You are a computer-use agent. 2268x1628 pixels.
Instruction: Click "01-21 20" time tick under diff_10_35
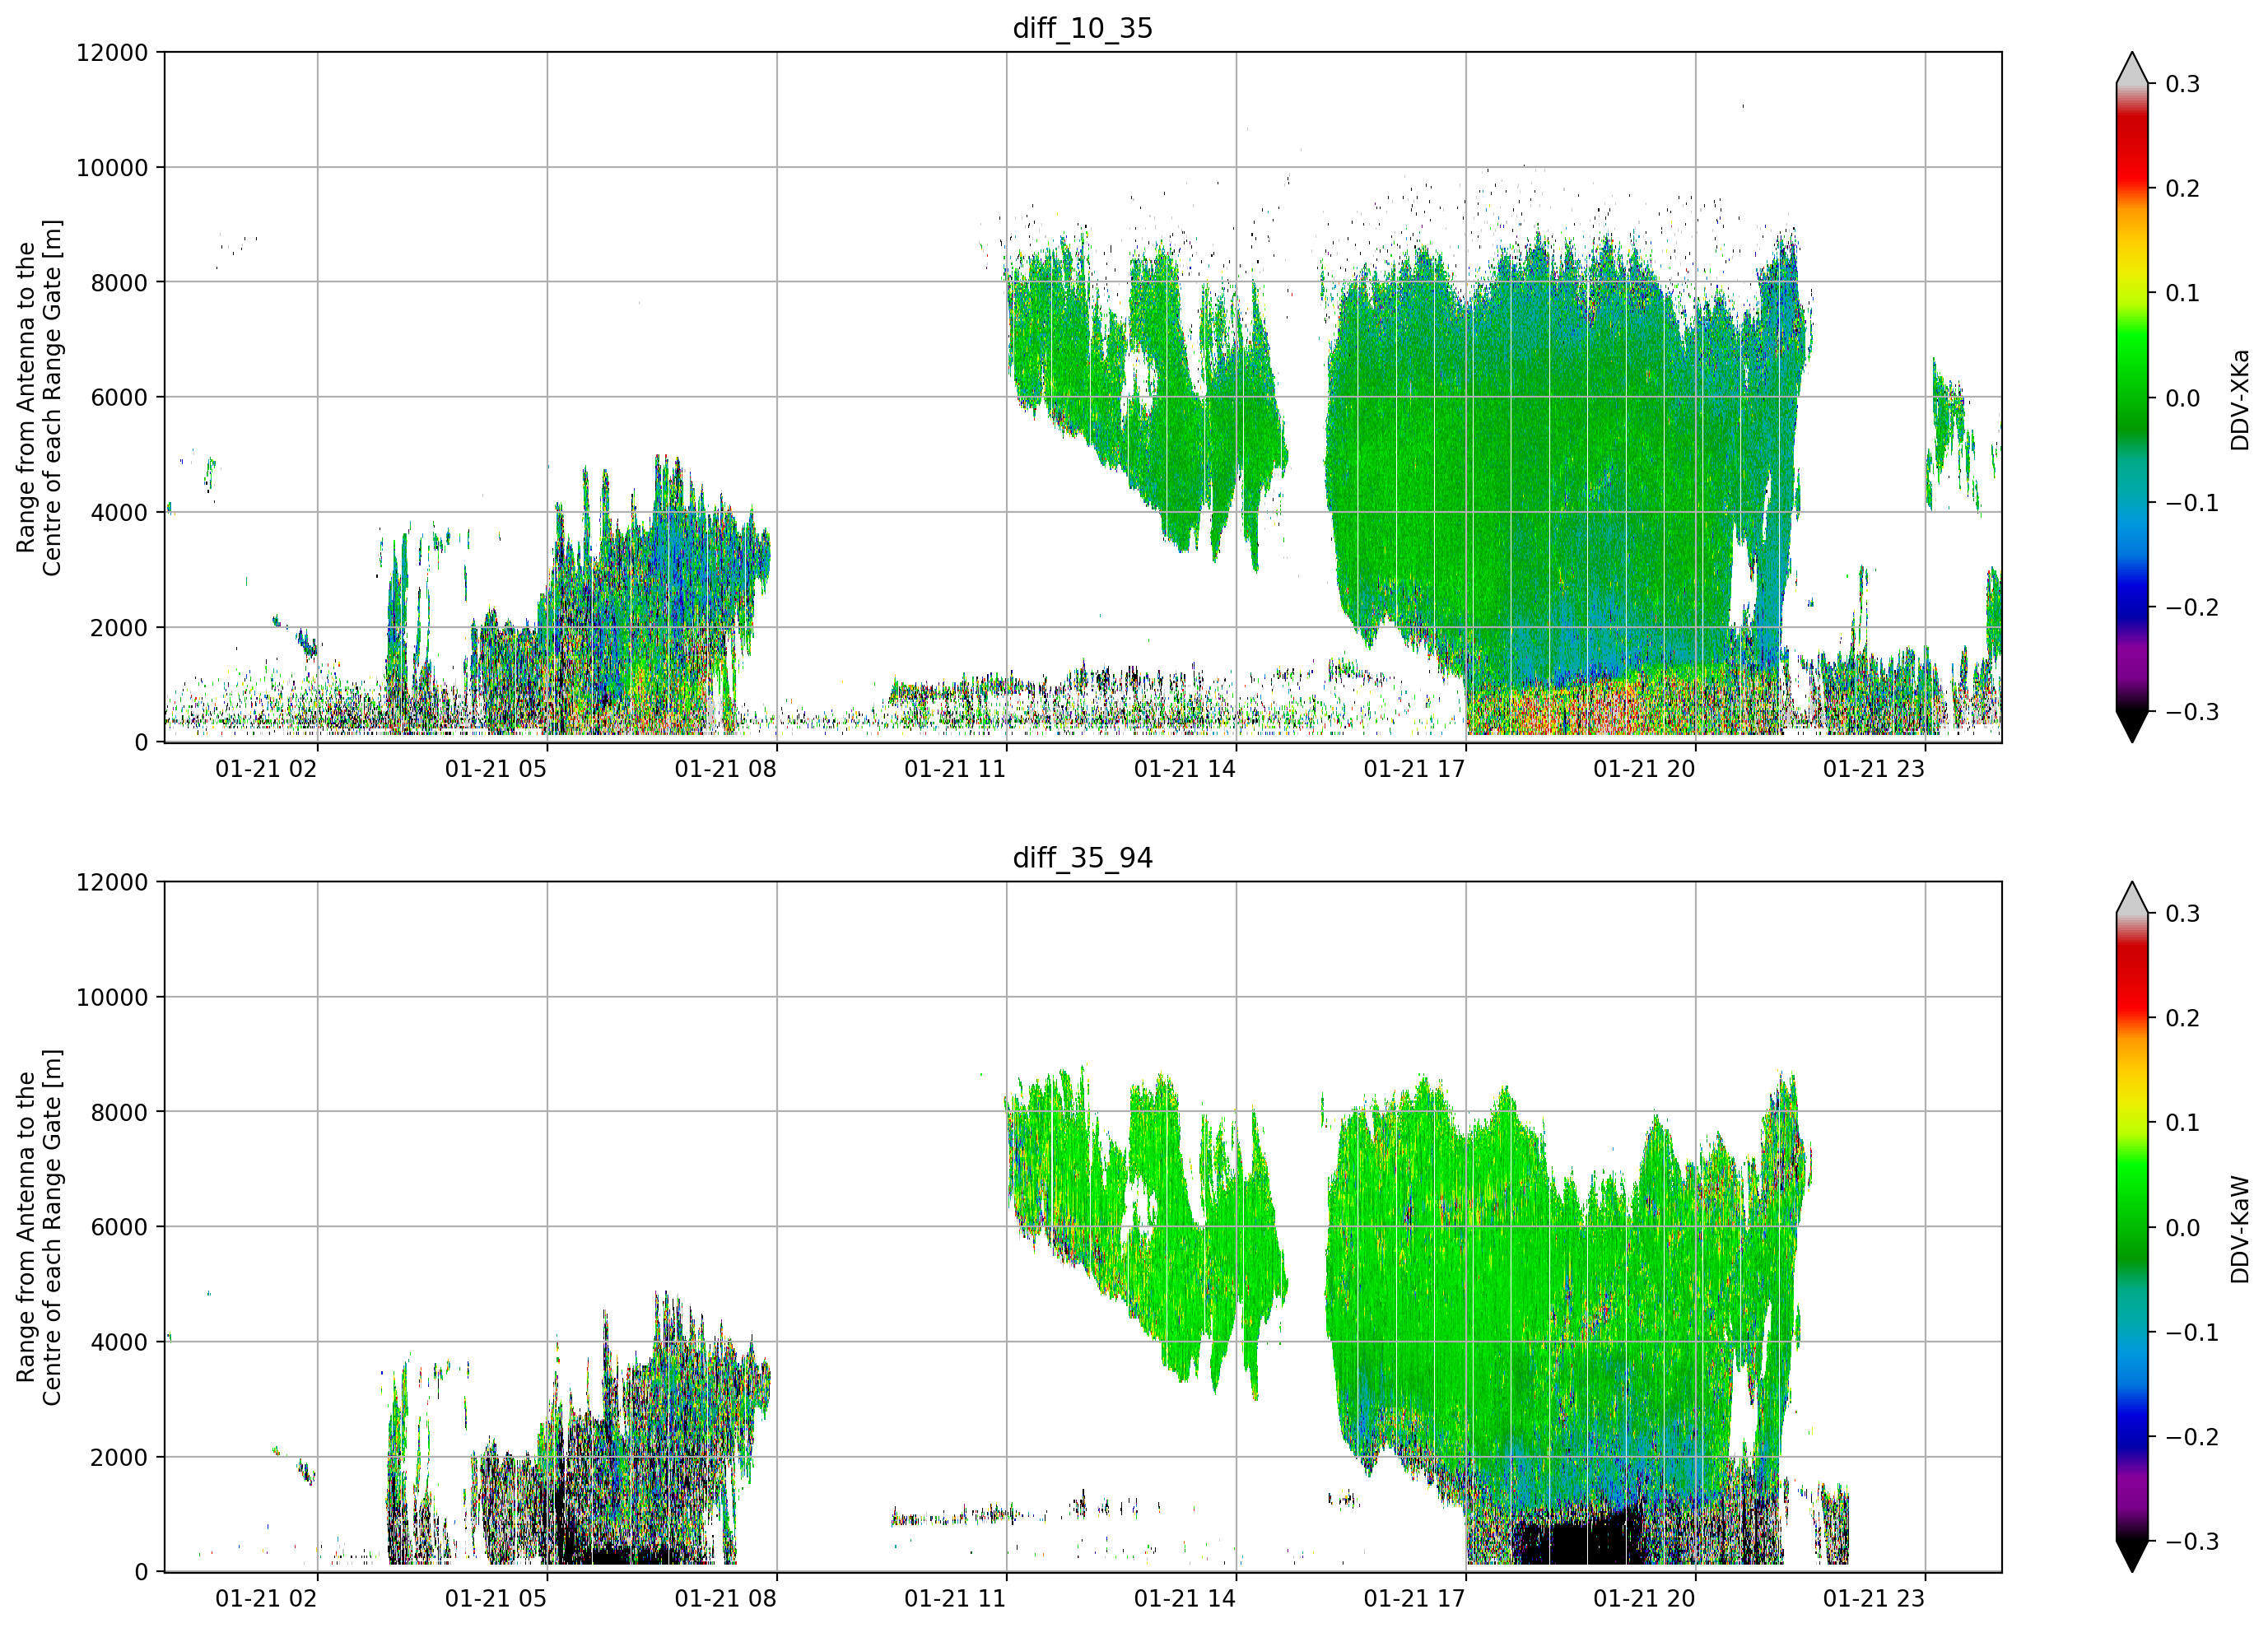[x=1644, y=769]
